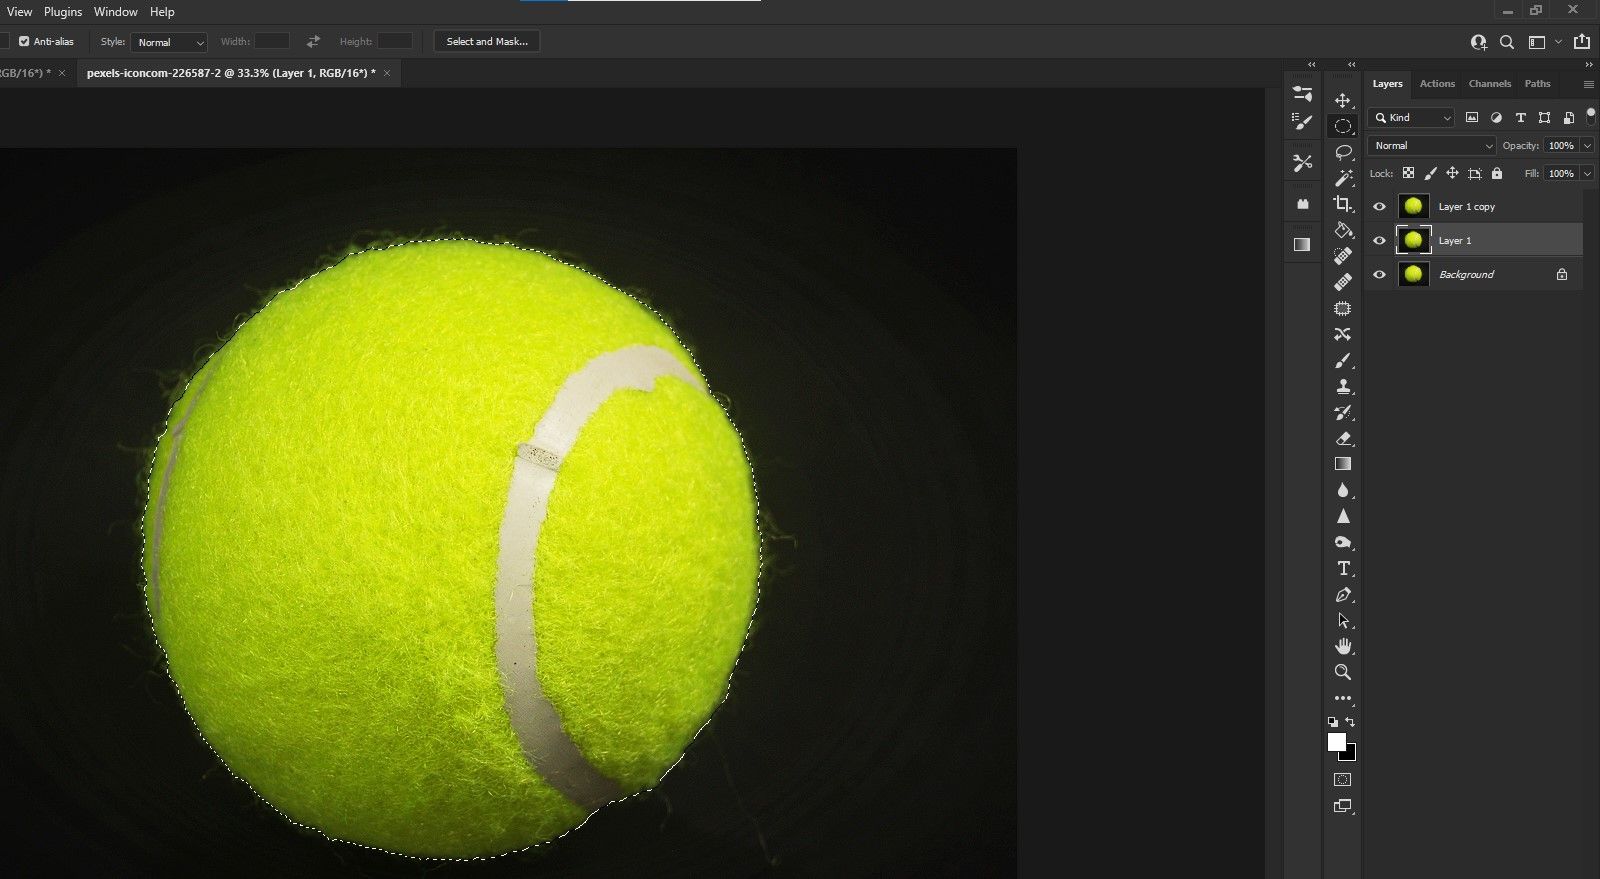Open the Window menu

(116, 12)
